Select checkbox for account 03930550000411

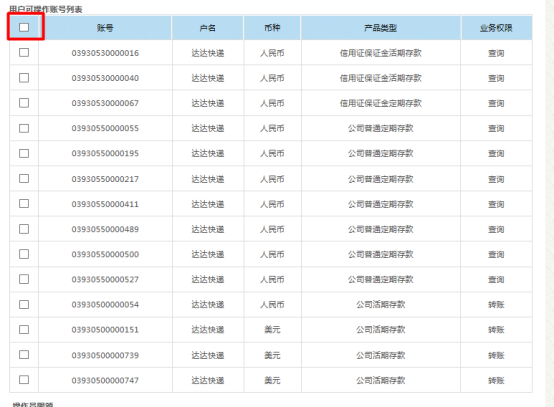coord(24,204)
